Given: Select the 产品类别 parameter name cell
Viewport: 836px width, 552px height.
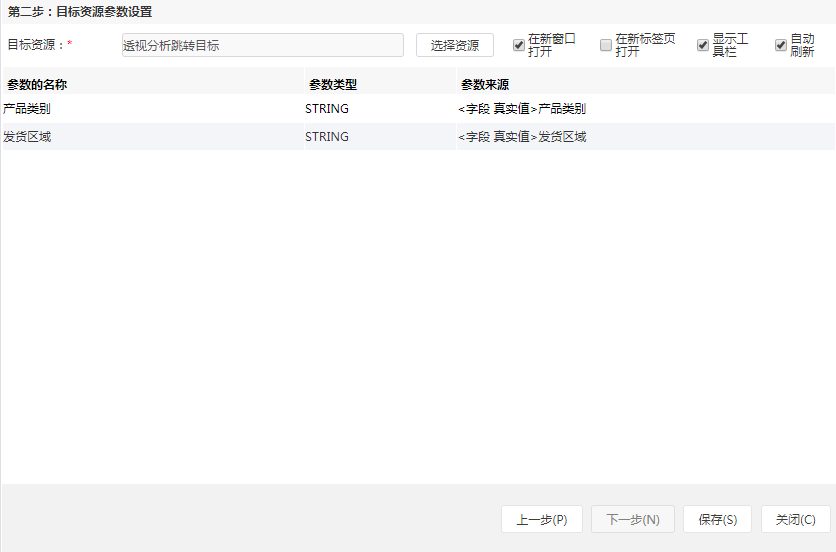Looking at the screenshot, I should [152, 109].
